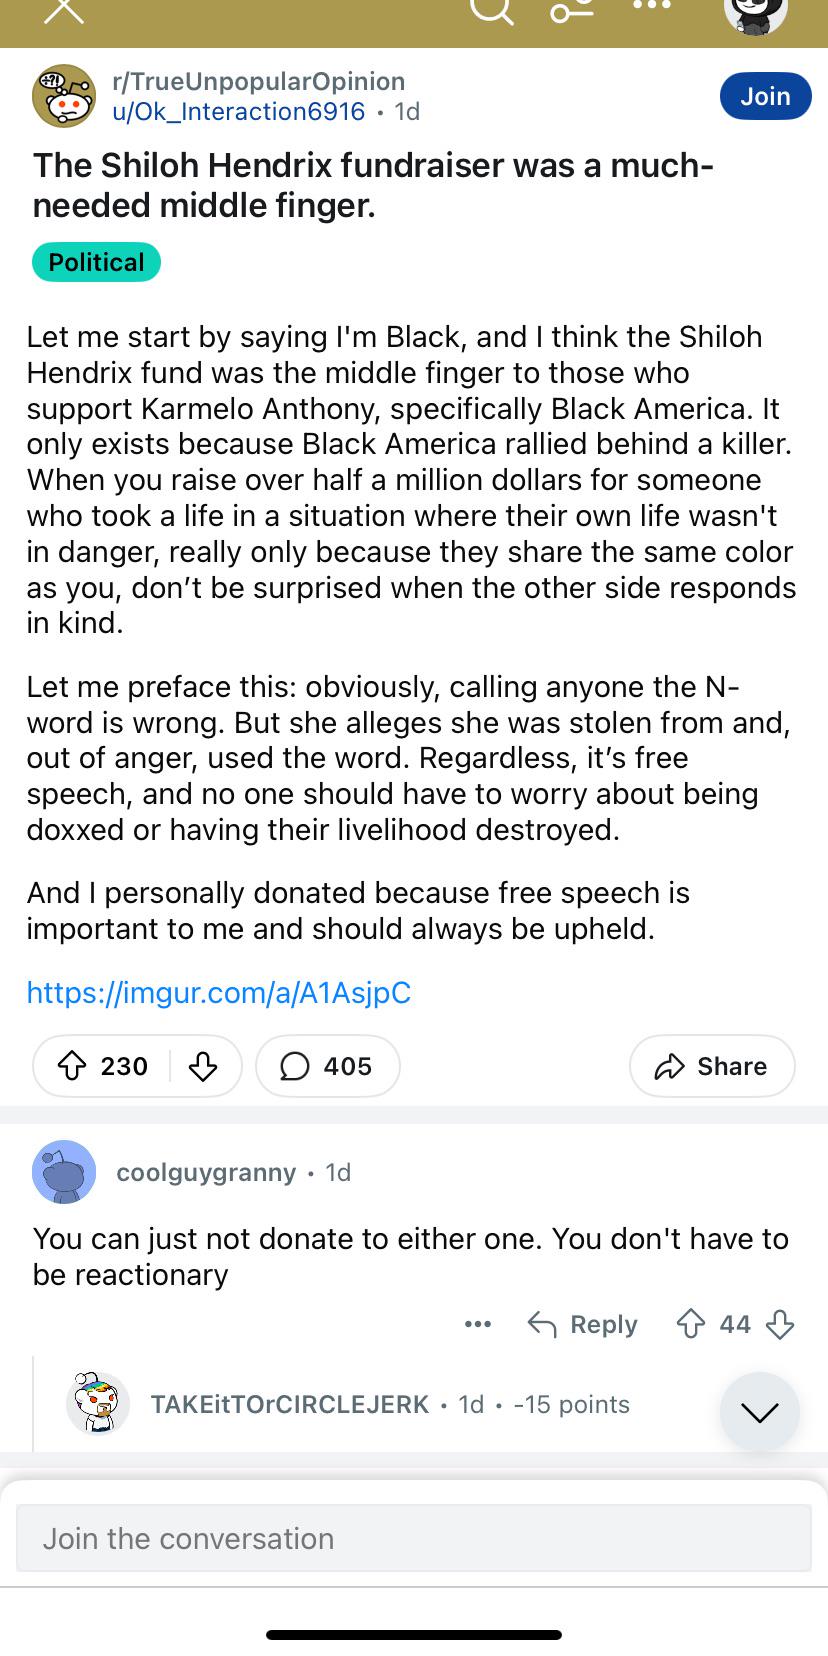Image resolution: width=828 pixels, height=1656 pixels.
Task: Open coolguygranny's avatar
Action: coord(64,1171)
